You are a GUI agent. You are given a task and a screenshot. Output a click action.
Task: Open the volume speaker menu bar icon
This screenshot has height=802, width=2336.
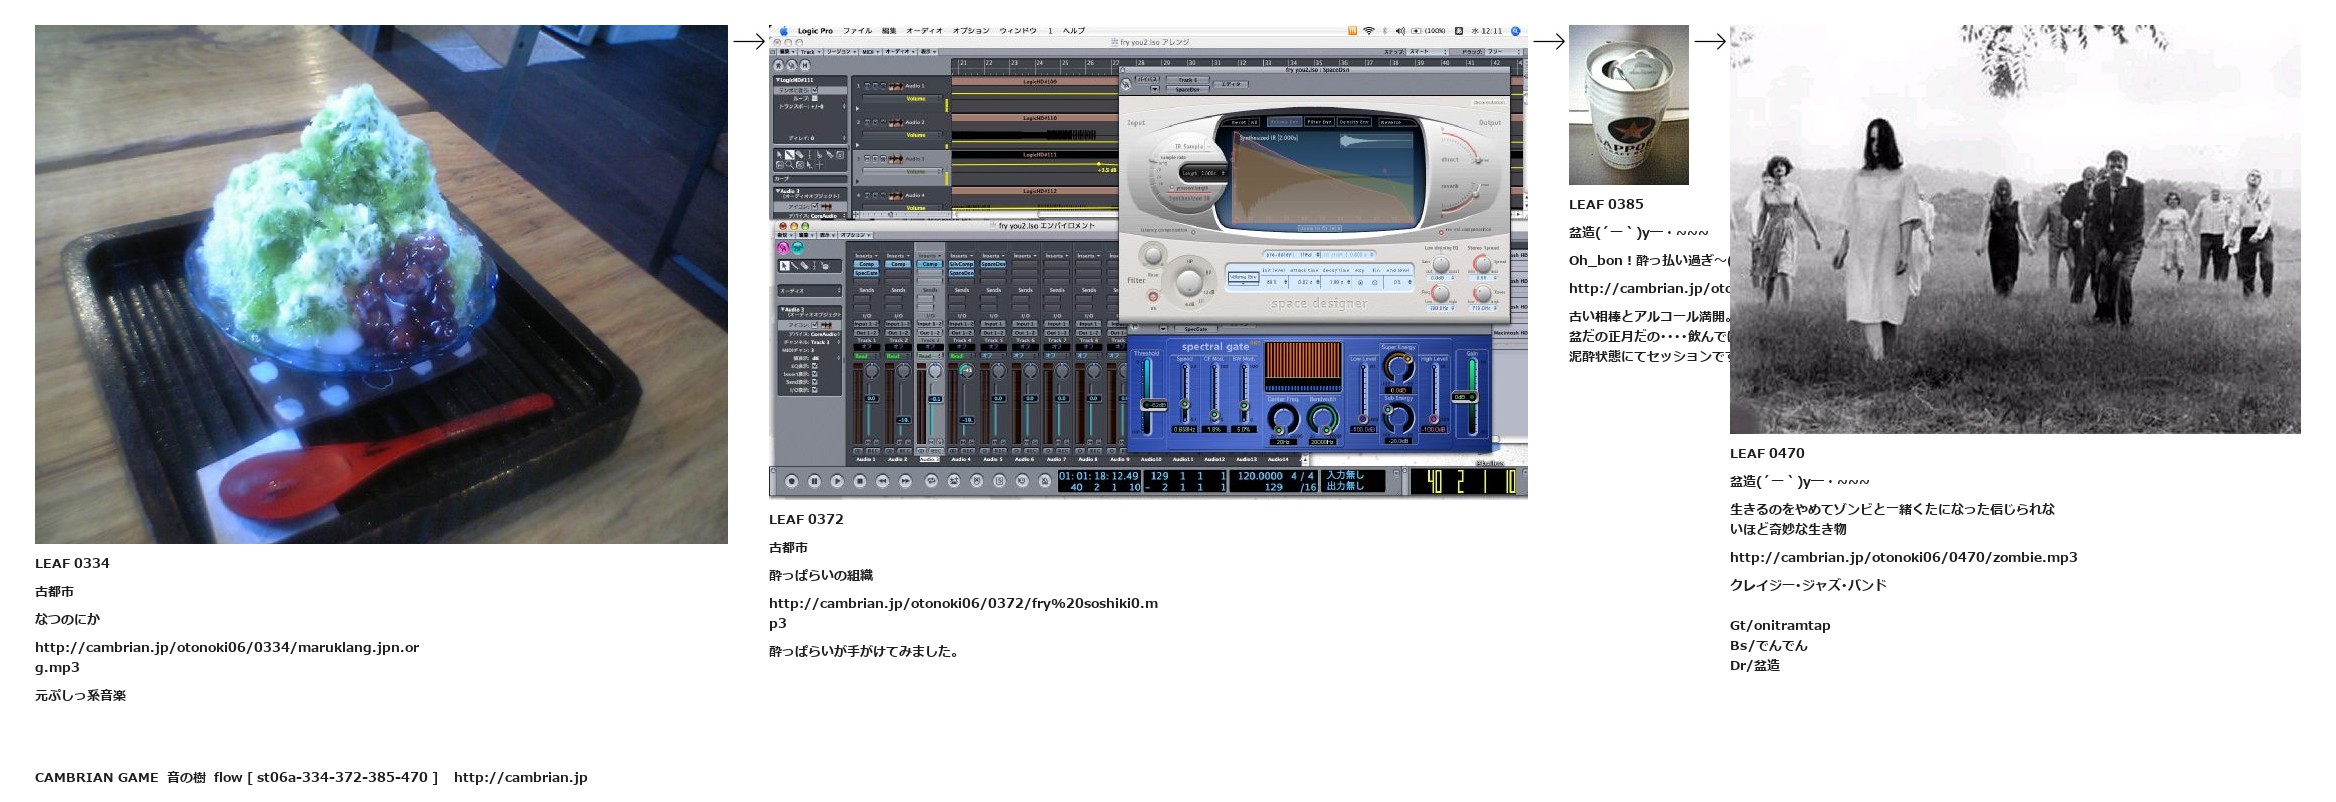pos(1400,31)
